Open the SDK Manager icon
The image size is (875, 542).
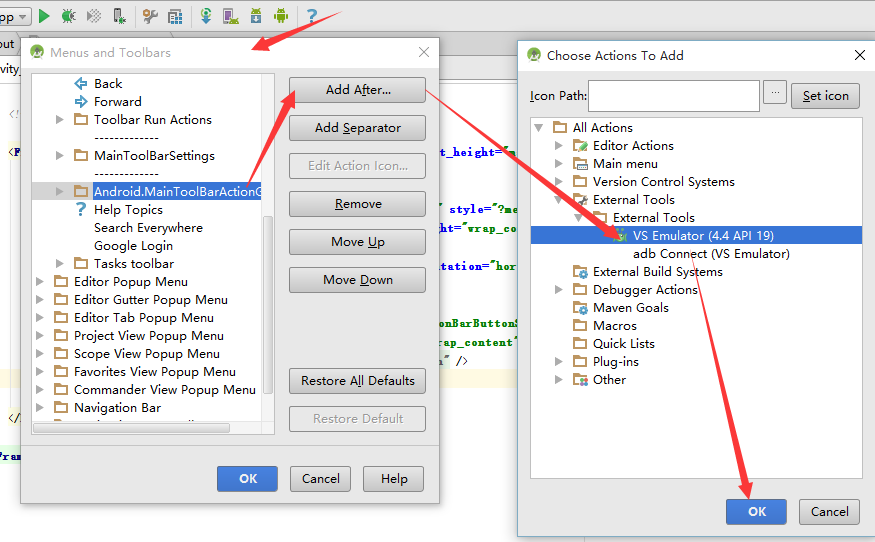click(x=256, y=16)
